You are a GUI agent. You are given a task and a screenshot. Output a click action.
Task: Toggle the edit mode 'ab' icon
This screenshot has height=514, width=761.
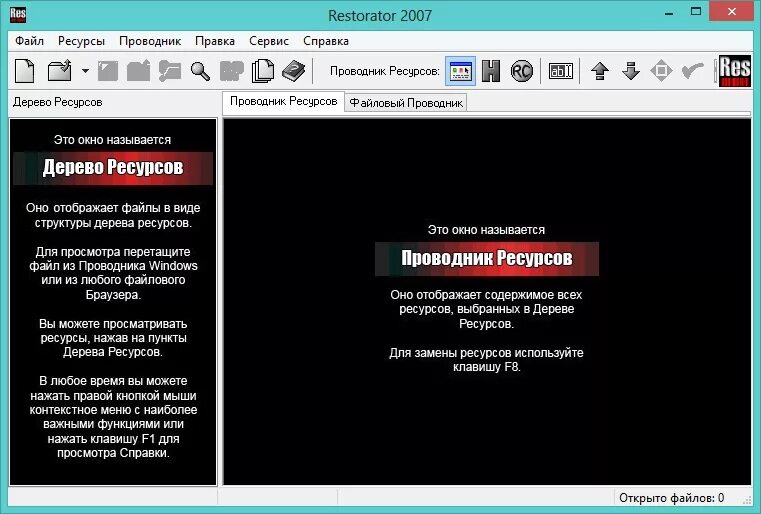[x=561, y=71]
